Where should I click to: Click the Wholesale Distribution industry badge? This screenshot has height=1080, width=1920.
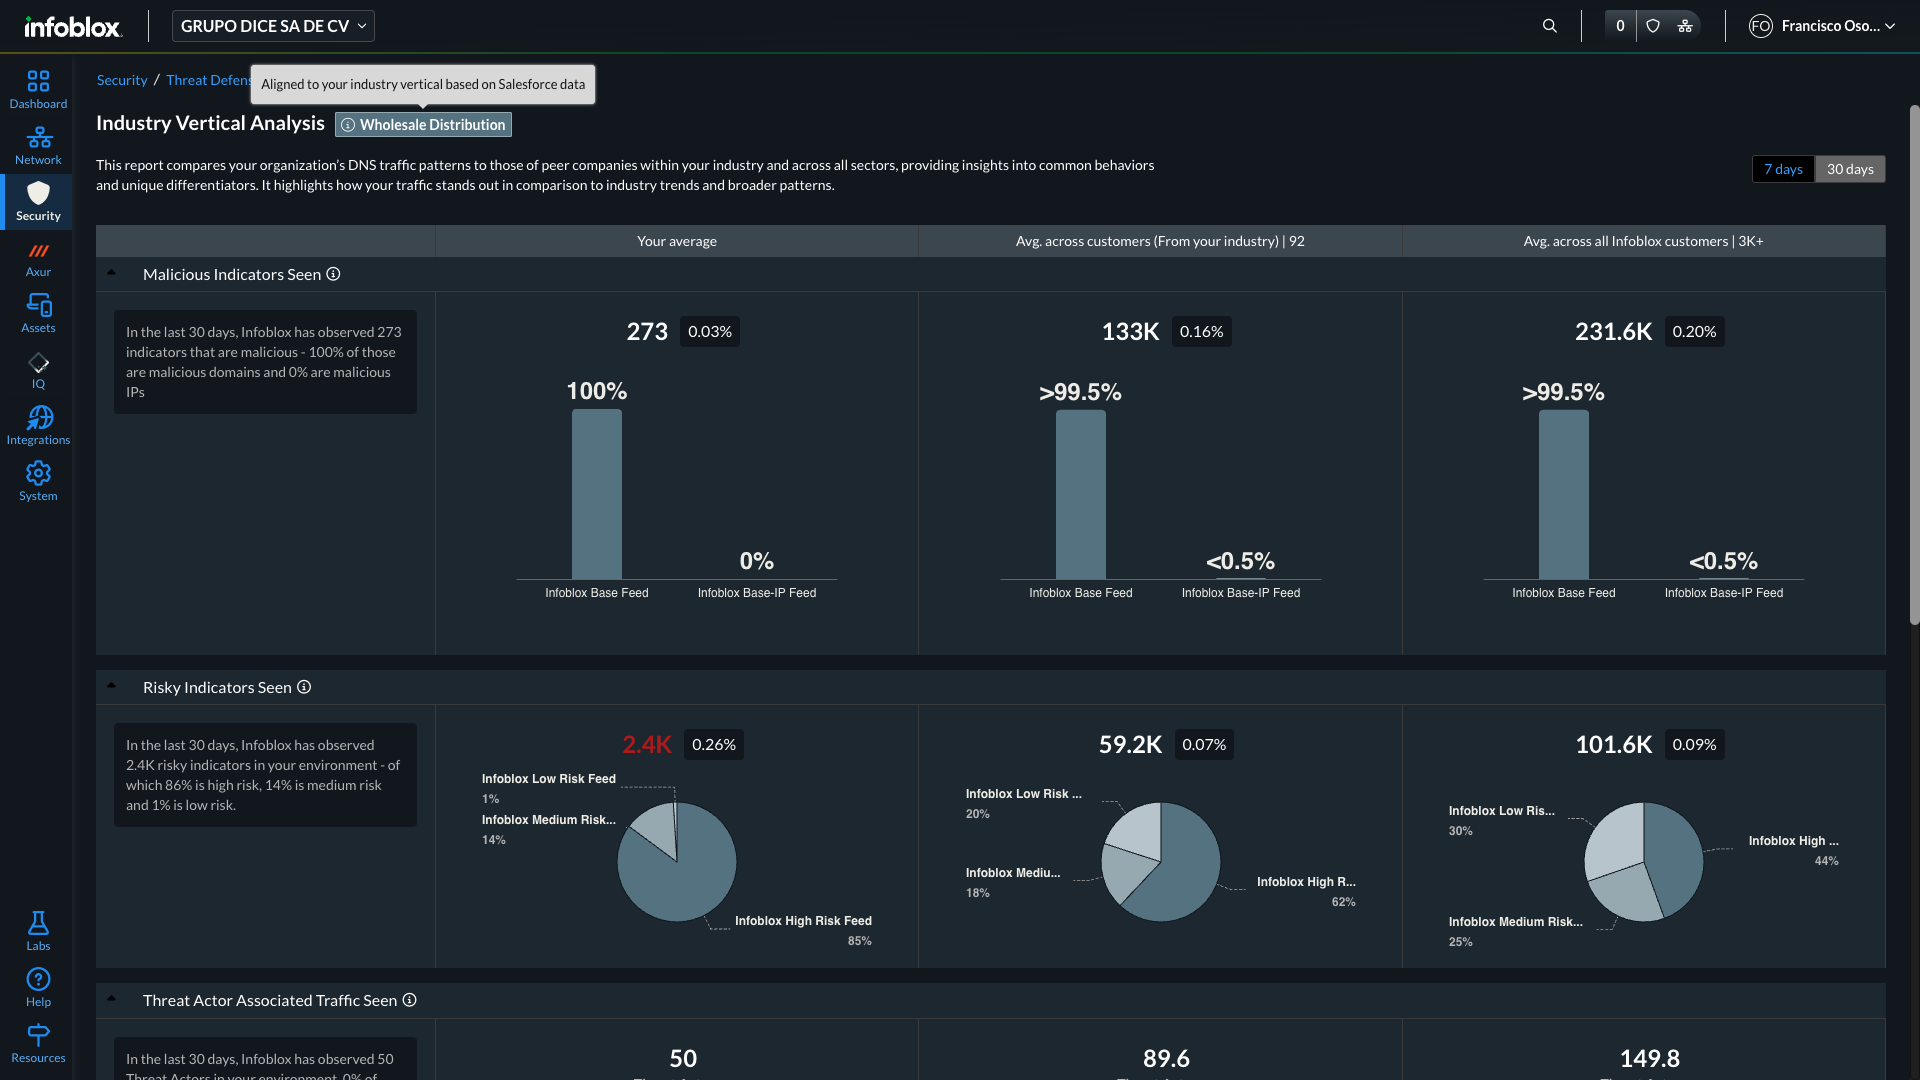tap(423, 125)
